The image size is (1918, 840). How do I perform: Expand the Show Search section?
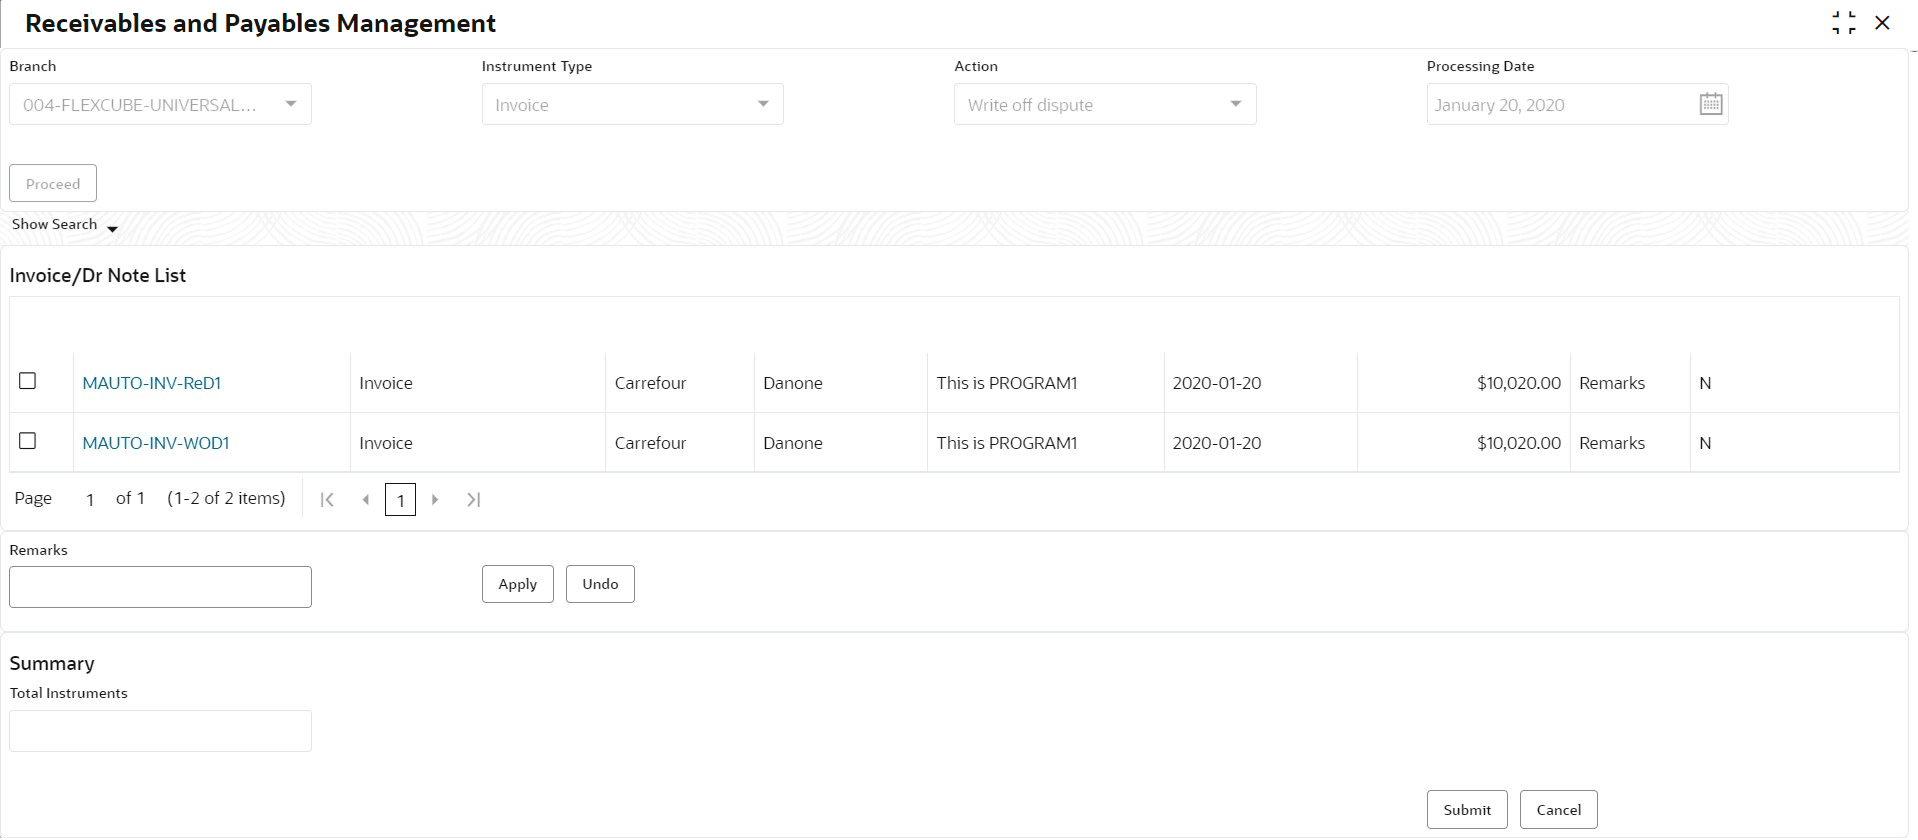tap(65, 225)
